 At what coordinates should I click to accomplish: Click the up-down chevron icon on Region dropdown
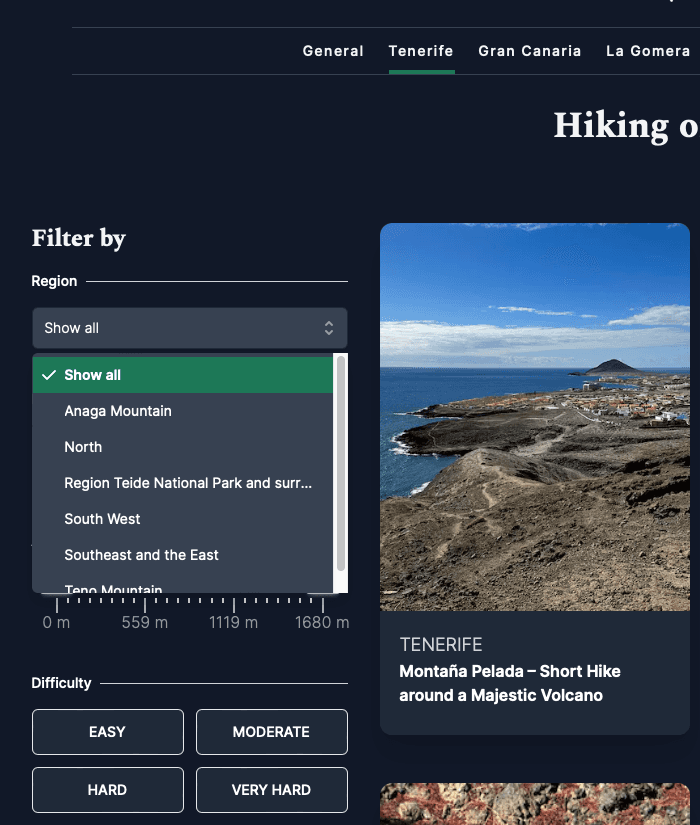point(328,328)
